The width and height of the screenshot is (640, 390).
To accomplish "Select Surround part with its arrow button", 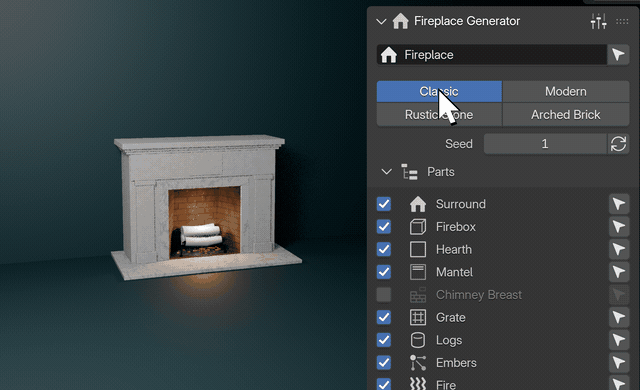I will pos(619,204).
